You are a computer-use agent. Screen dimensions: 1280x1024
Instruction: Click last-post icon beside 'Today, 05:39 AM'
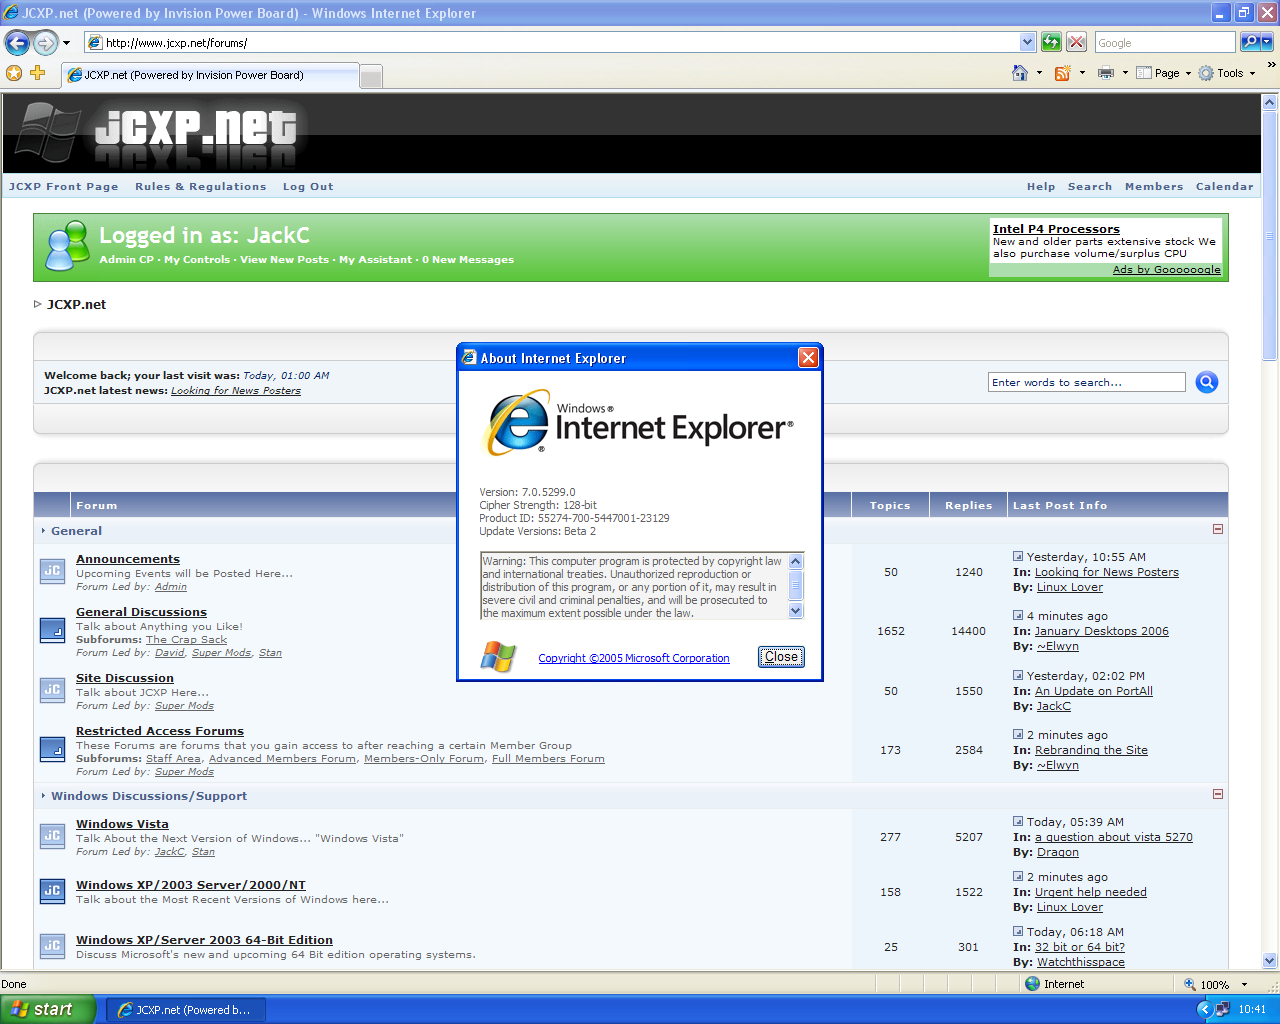(x=1018, y=821)
